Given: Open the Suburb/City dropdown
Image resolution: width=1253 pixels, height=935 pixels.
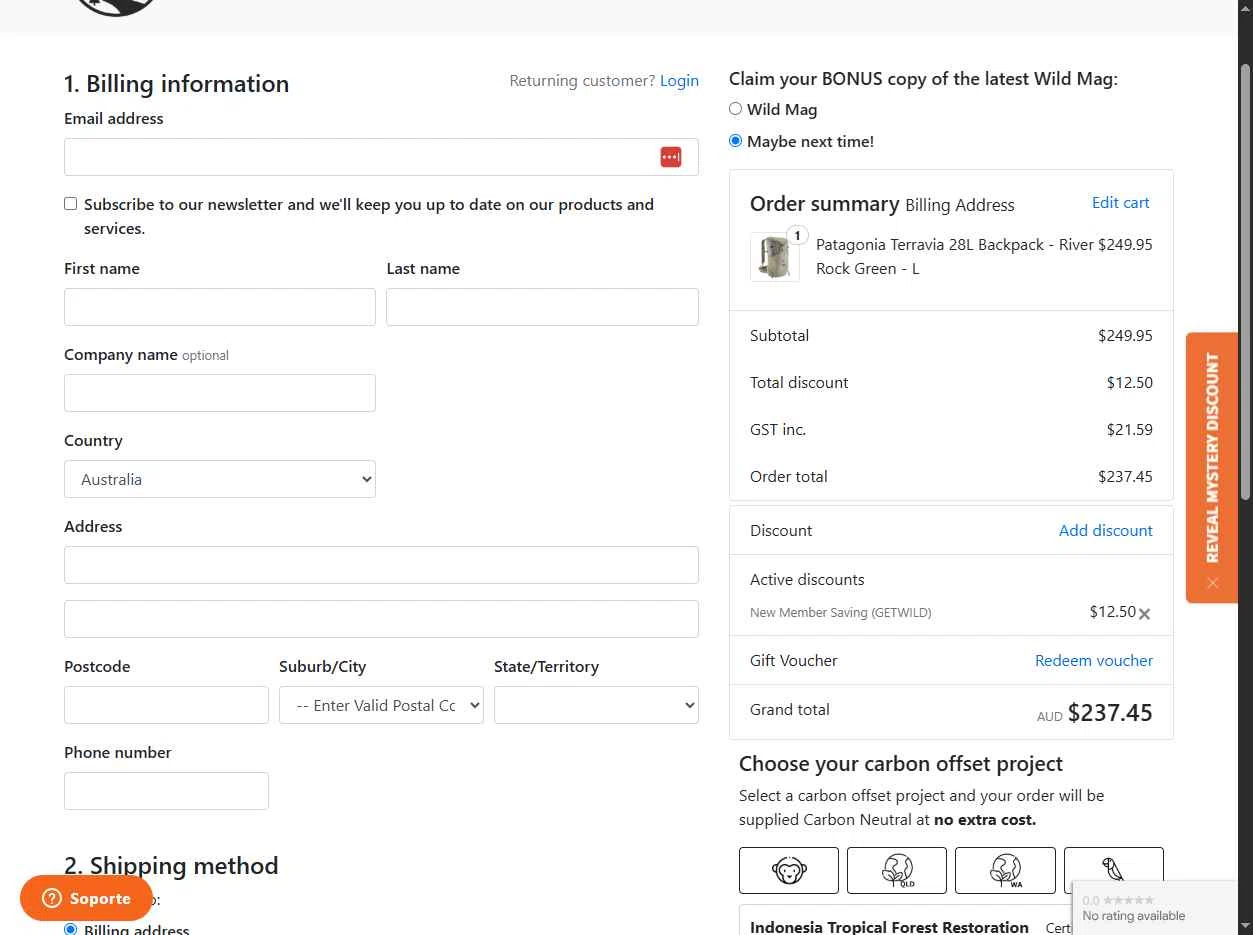Looking at the screenshot, I should point(381,705).
